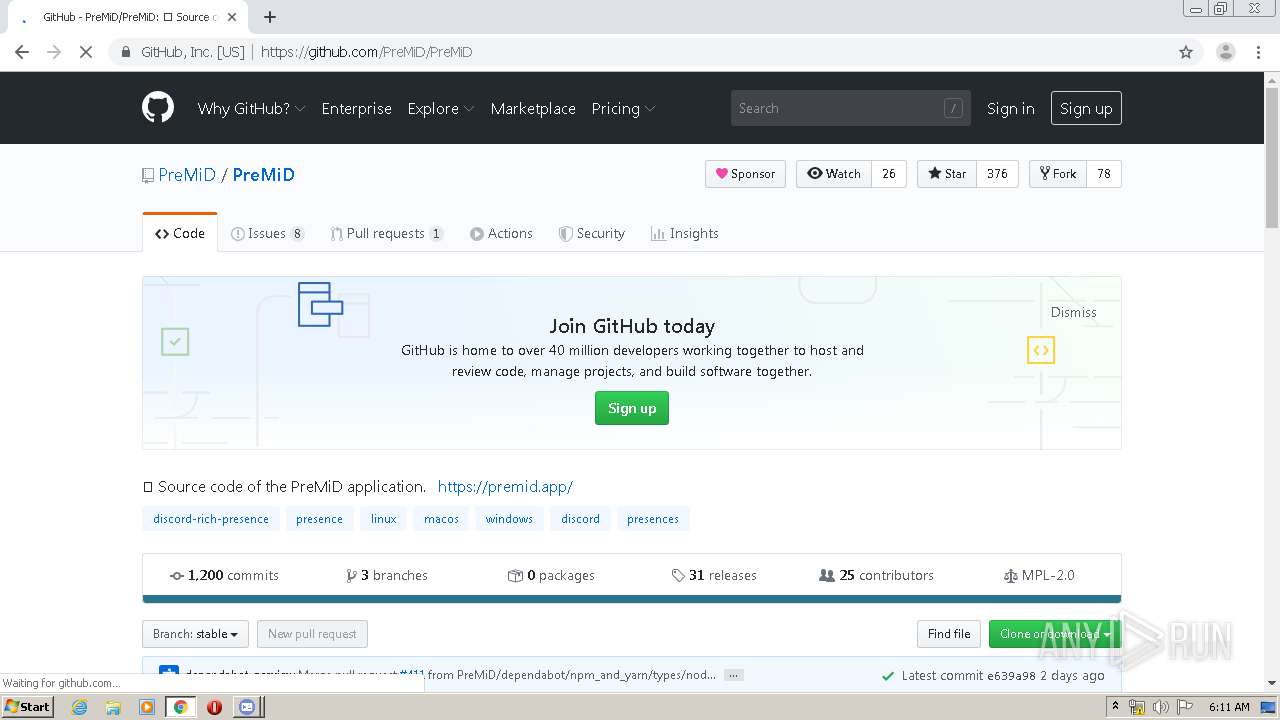
Task: Open the Insights tab
Action: pos(684,233)
